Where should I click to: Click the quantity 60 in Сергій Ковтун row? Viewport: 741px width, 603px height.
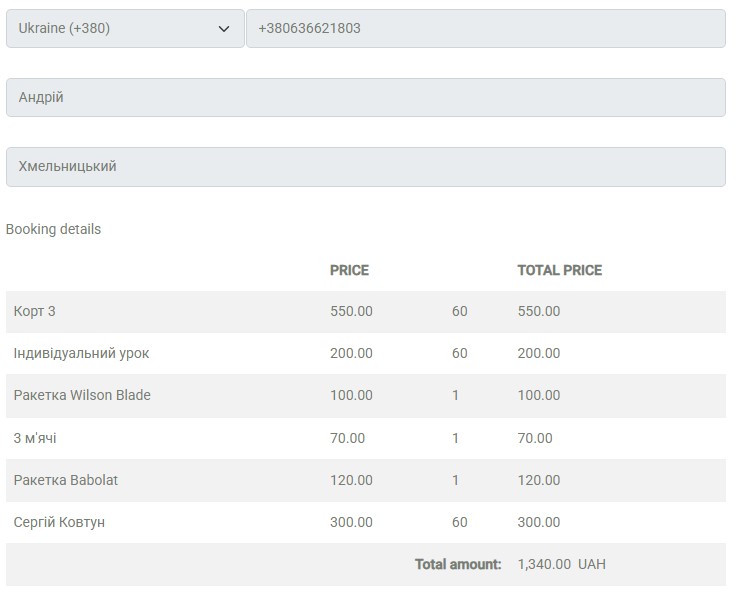459,522
